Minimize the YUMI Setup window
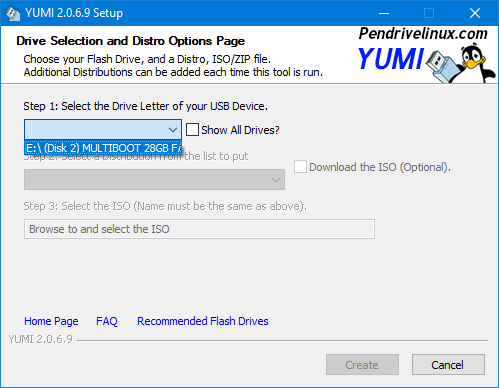This screenshot has height=388, width=499. click(384, 13)
